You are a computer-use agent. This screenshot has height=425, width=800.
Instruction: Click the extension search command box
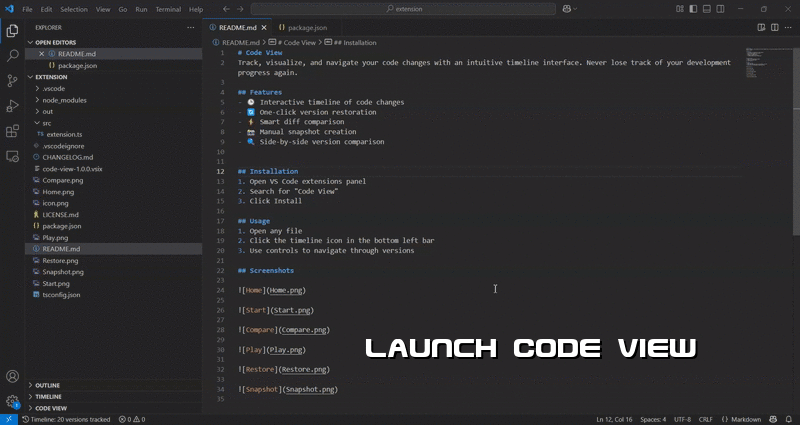click(x=403, y=9)
